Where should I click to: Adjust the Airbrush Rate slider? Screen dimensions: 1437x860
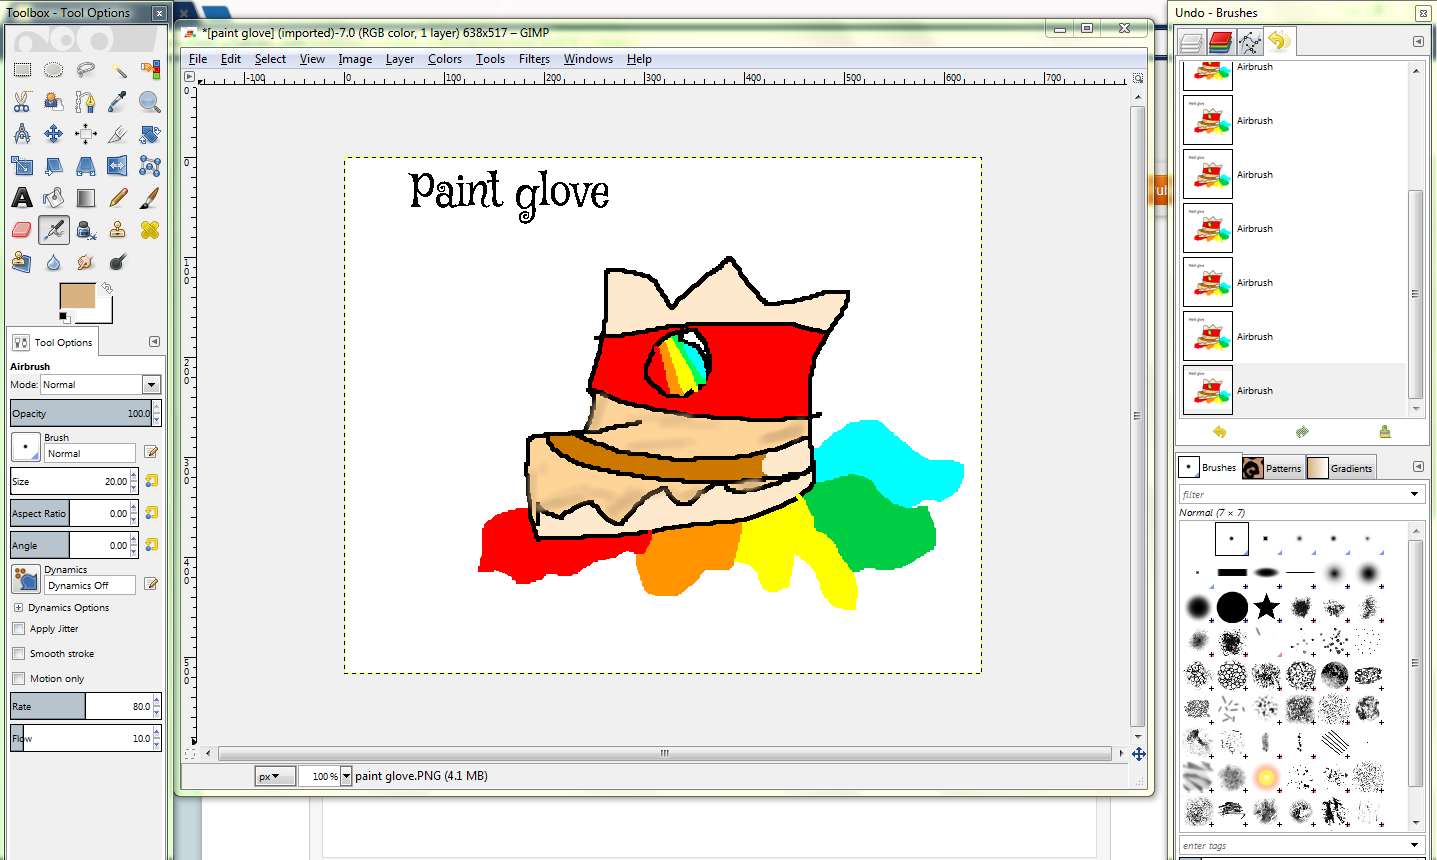click(x=81, y=706)
